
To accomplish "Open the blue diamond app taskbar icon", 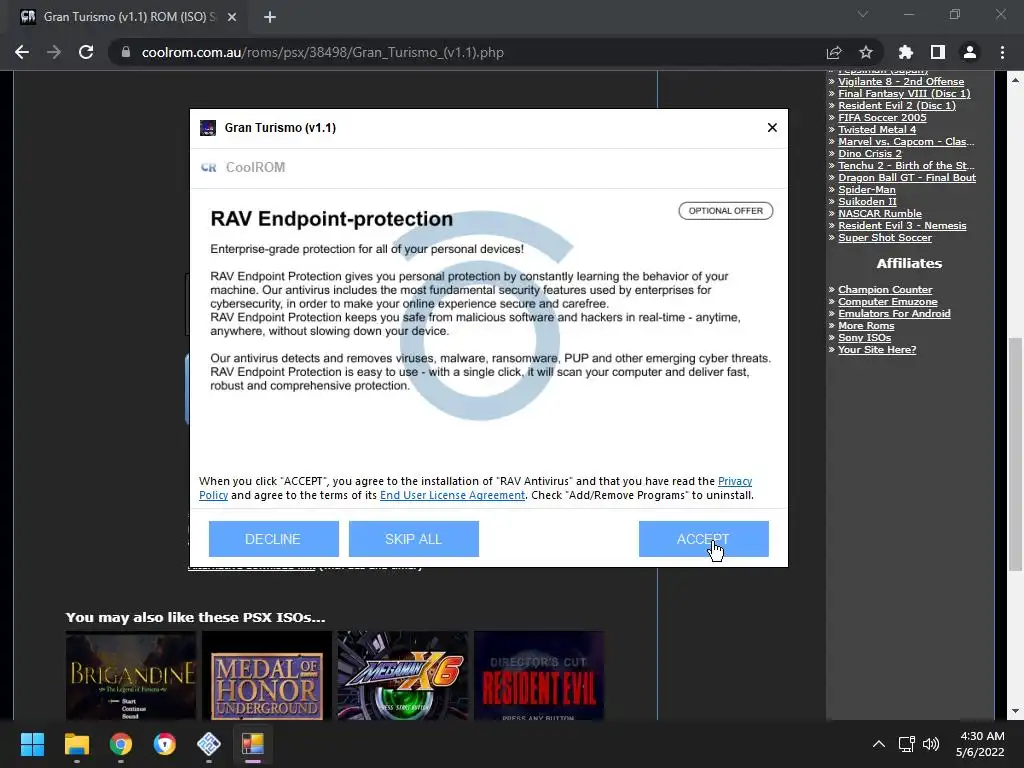I will [208, 744].
